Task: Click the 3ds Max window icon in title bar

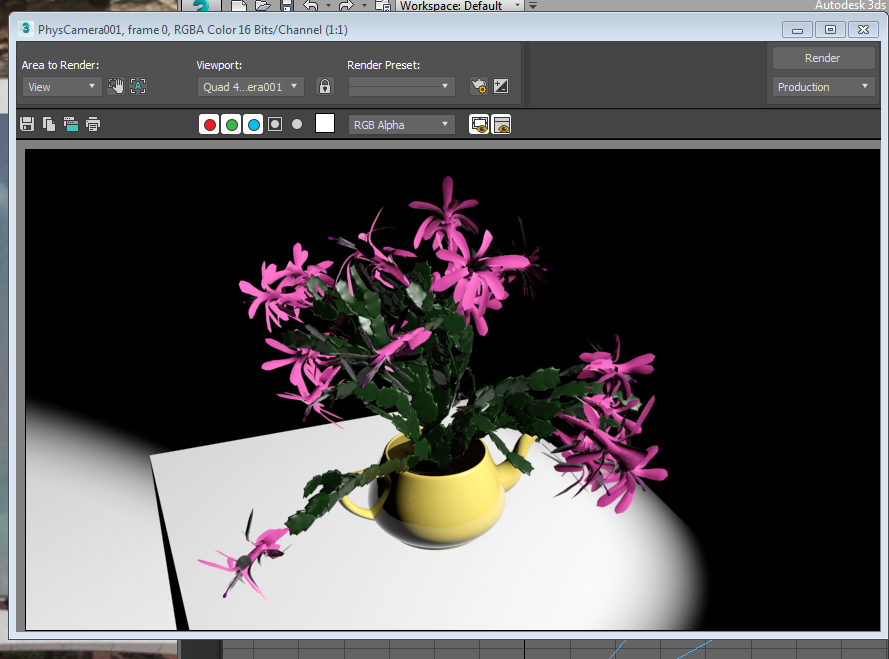Action: (26, 28)
